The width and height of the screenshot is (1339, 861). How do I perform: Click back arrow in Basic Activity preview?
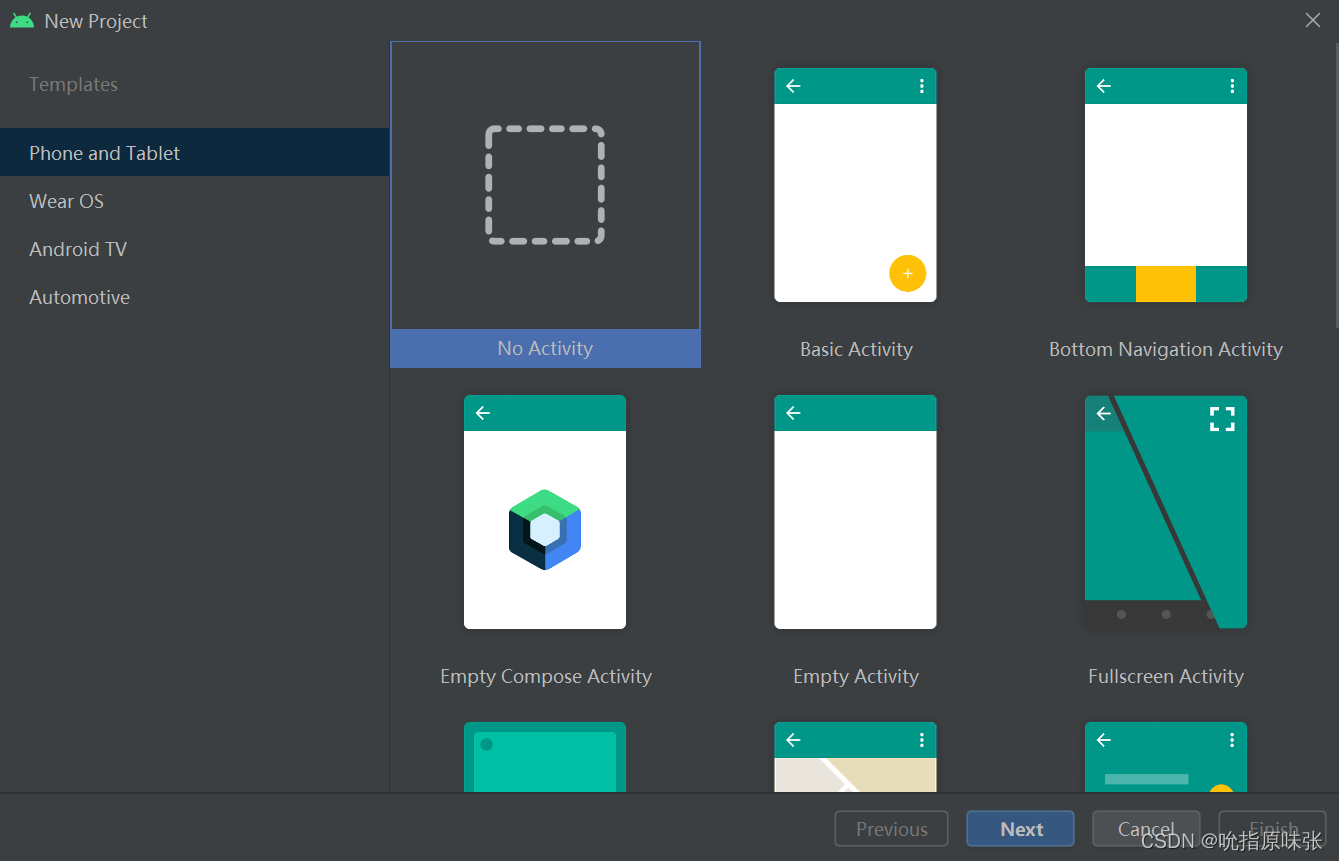tap(793, 86)
